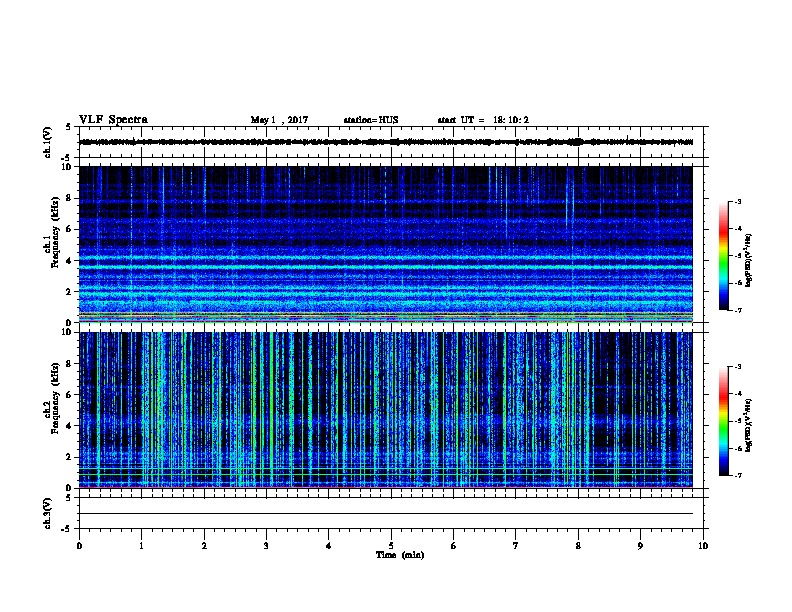
Task: Click the "VLF Spectra" plot title
Action: pos(113,120)
